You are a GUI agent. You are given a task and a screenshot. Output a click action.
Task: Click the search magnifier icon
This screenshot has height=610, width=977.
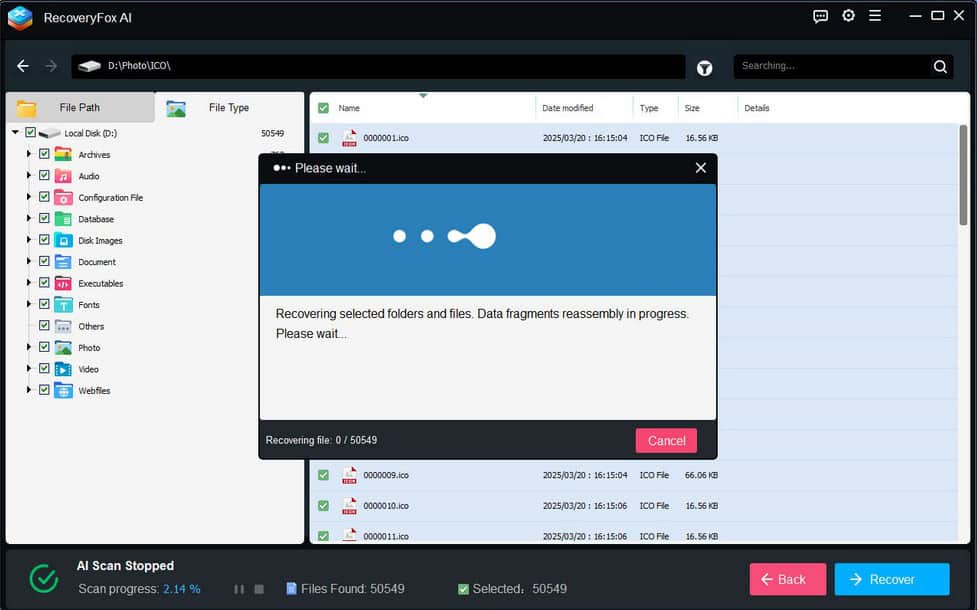pos(940,67)
